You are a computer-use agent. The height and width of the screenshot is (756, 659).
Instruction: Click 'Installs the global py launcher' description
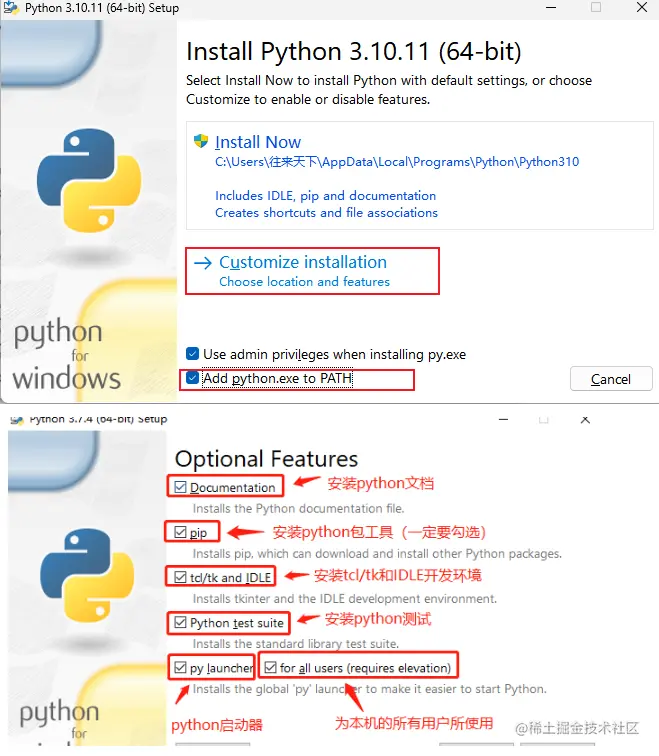pos(369,689)
